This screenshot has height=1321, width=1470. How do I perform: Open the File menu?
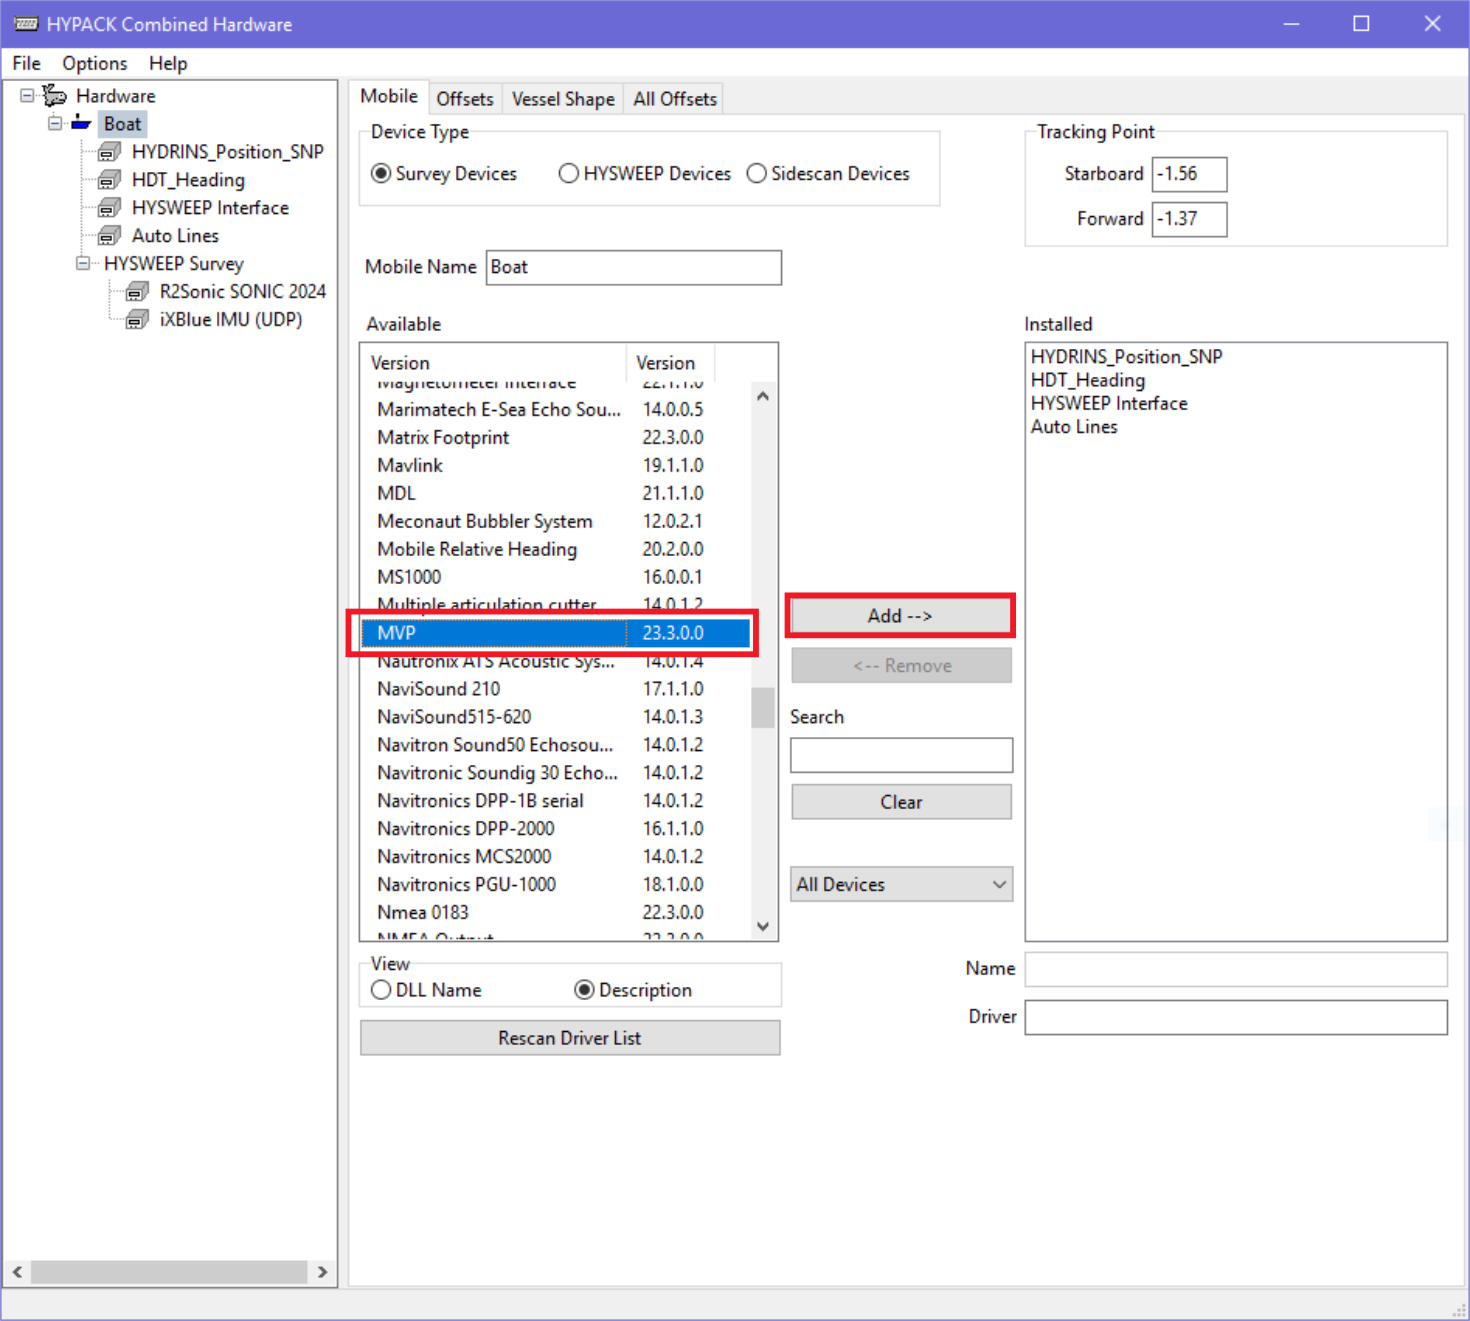coord(26,63)
